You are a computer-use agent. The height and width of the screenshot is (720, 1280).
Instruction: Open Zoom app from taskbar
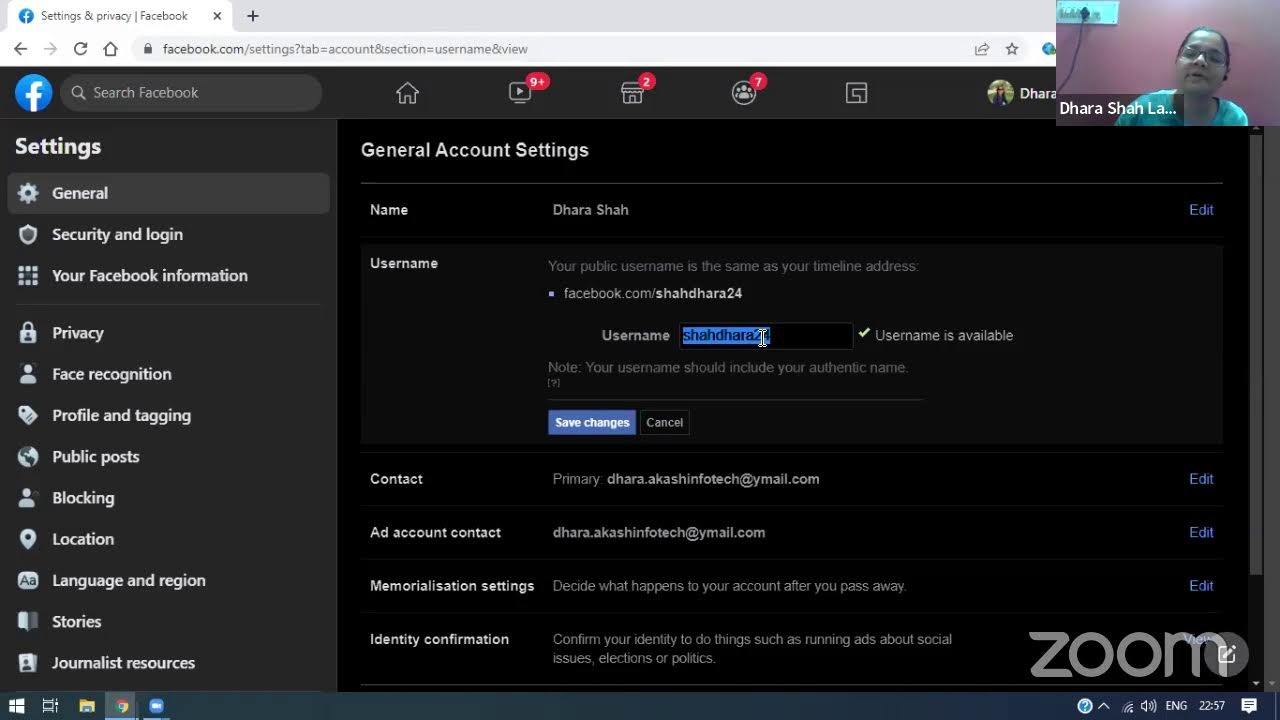tap(156, 706)
